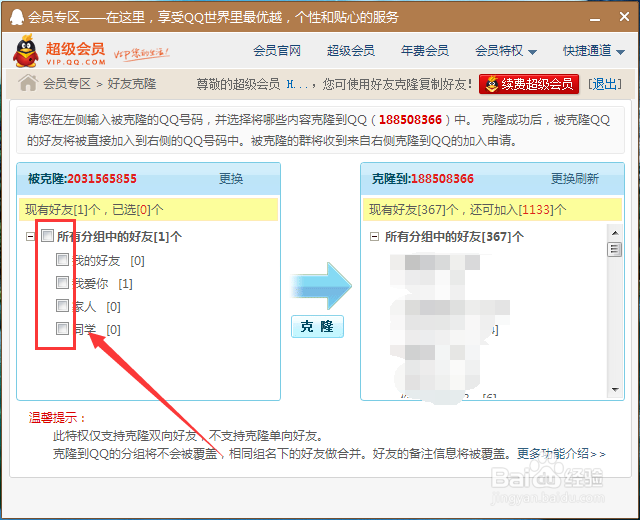Click the home icon in breadcrumb
Screen dimensions: 640x520
[28, 83]
